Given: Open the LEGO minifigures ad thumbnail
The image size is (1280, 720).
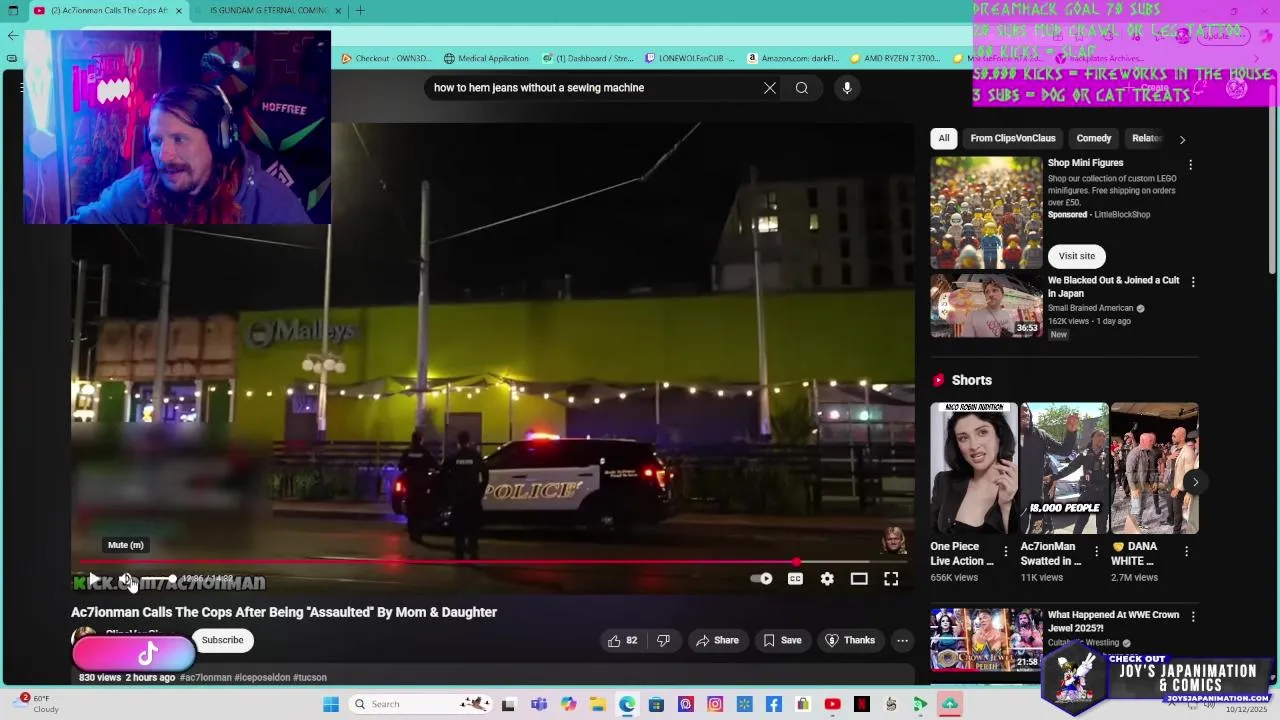Looking at the screenshot, I should click(986, 212).
